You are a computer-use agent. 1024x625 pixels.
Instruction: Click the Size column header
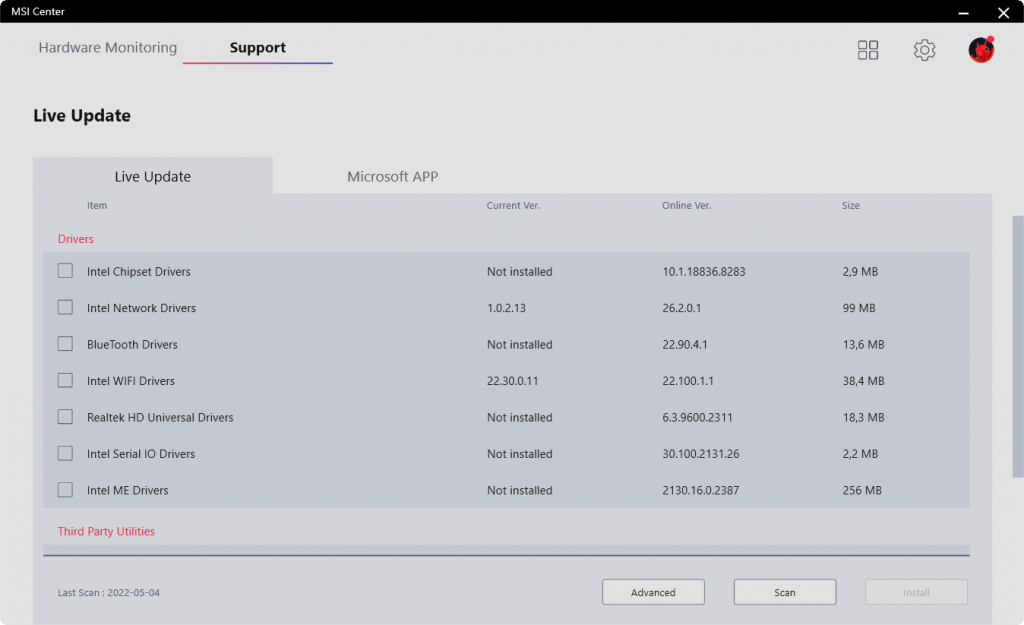pos(850,206)
